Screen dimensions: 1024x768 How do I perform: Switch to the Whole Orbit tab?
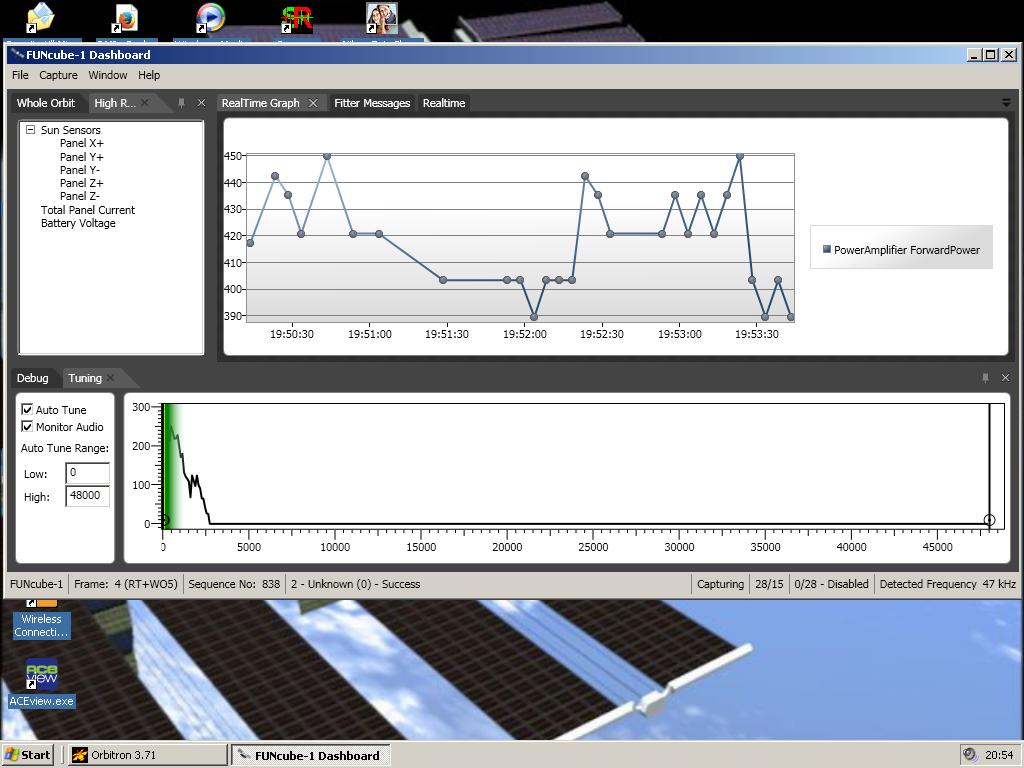click(46, 103)
